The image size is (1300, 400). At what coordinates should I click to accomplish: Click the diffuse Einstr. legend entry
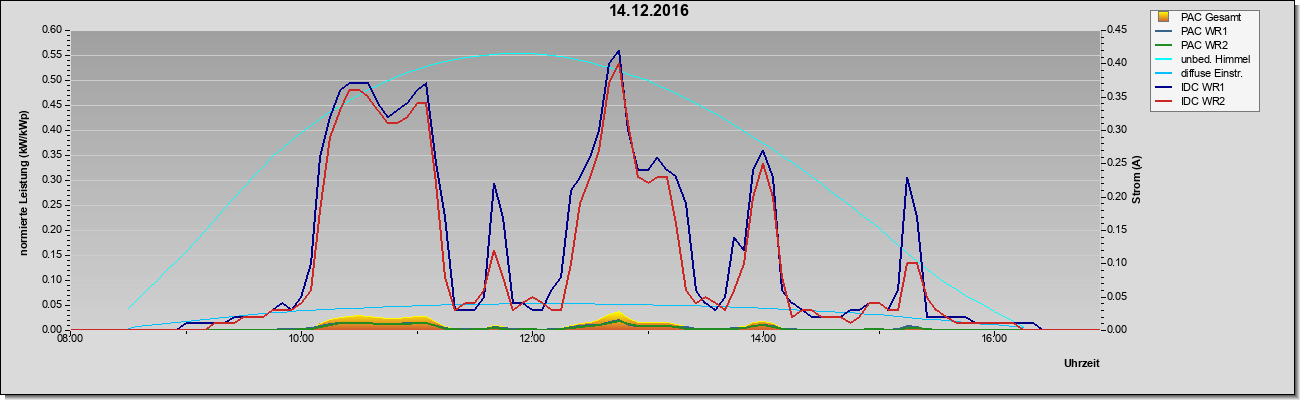[x=1203, y=73]
